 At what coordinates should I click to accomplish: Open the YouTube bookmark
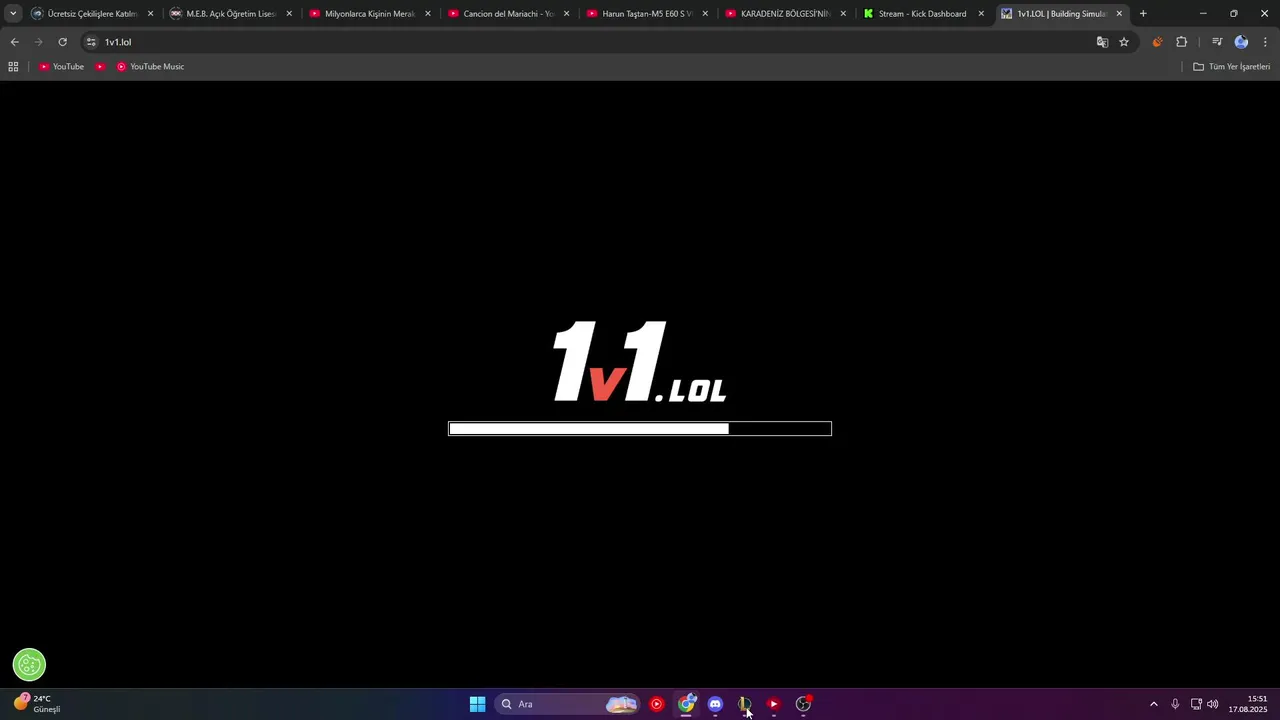point(62,67)
